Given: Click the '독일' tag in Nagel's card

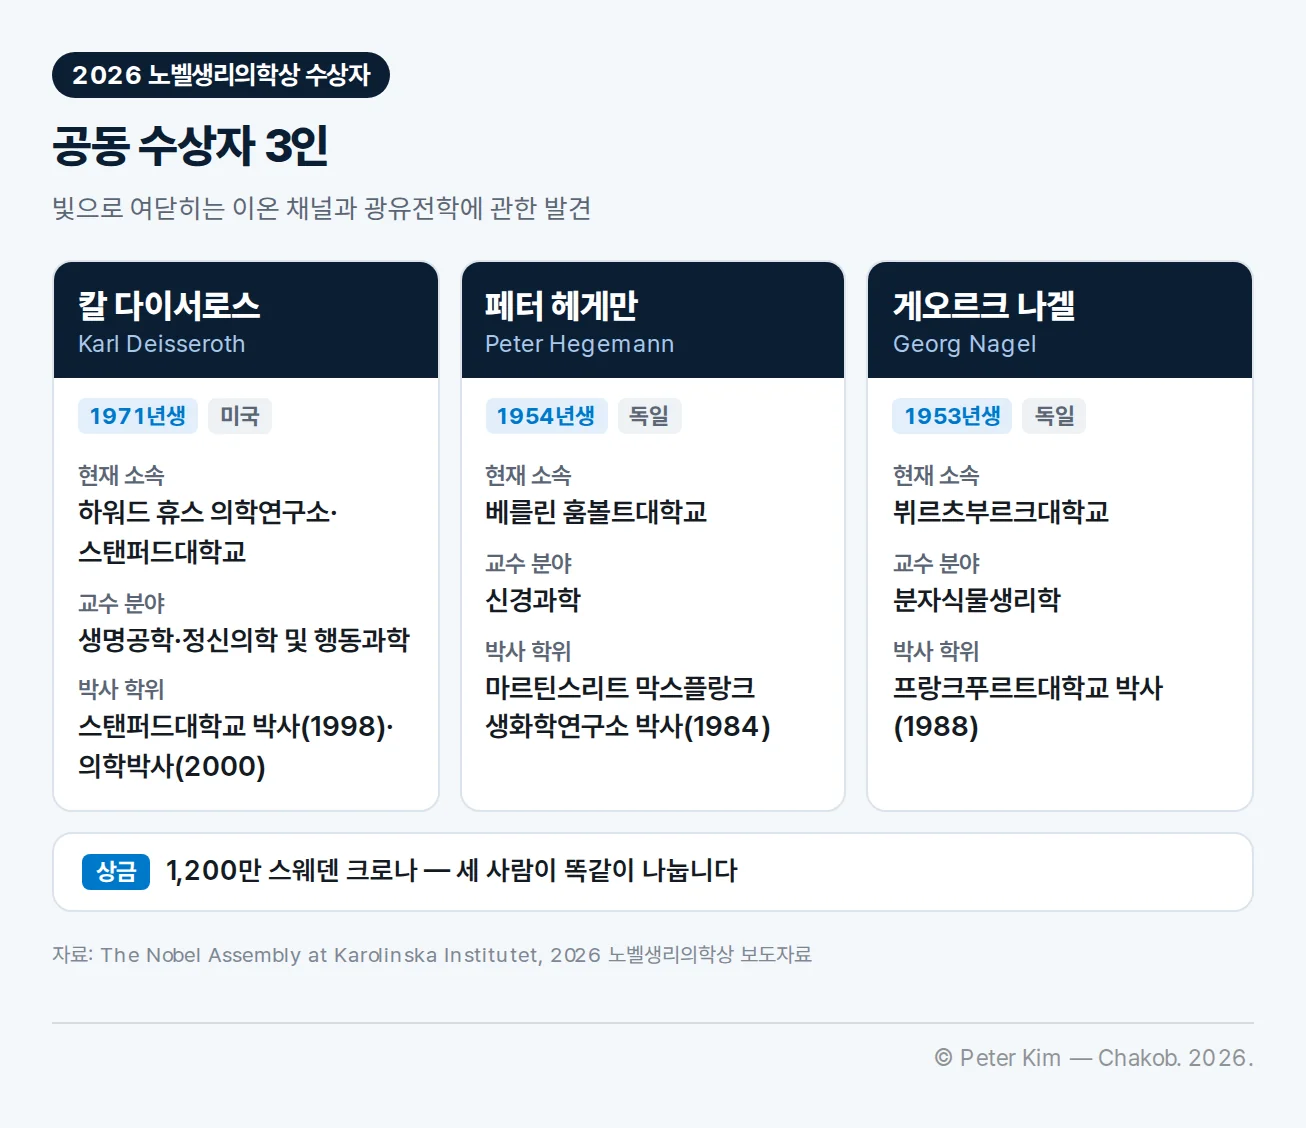Looking at the screenshot, I should tap(1054, 416).
